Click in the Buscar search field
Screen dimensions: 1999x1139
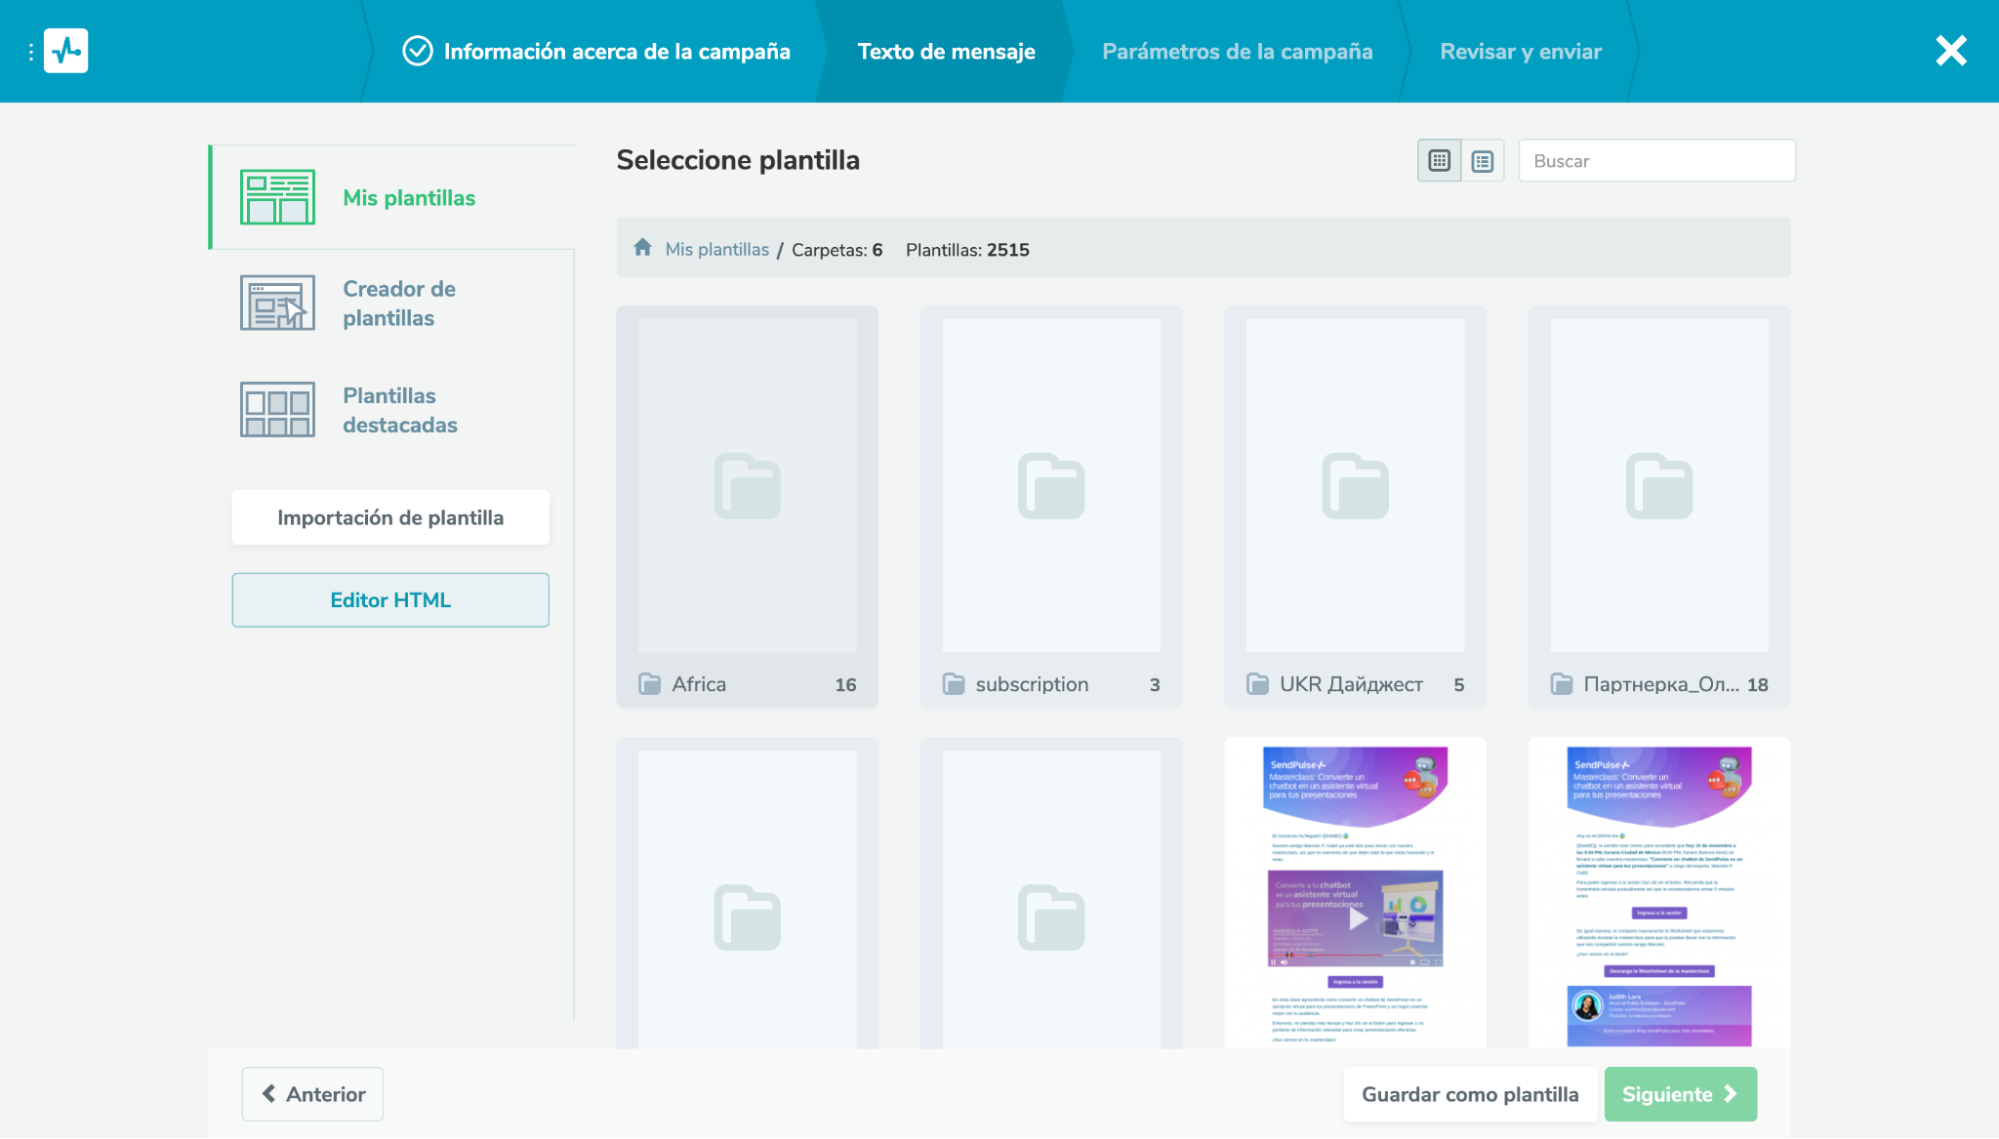[1656, 161]
